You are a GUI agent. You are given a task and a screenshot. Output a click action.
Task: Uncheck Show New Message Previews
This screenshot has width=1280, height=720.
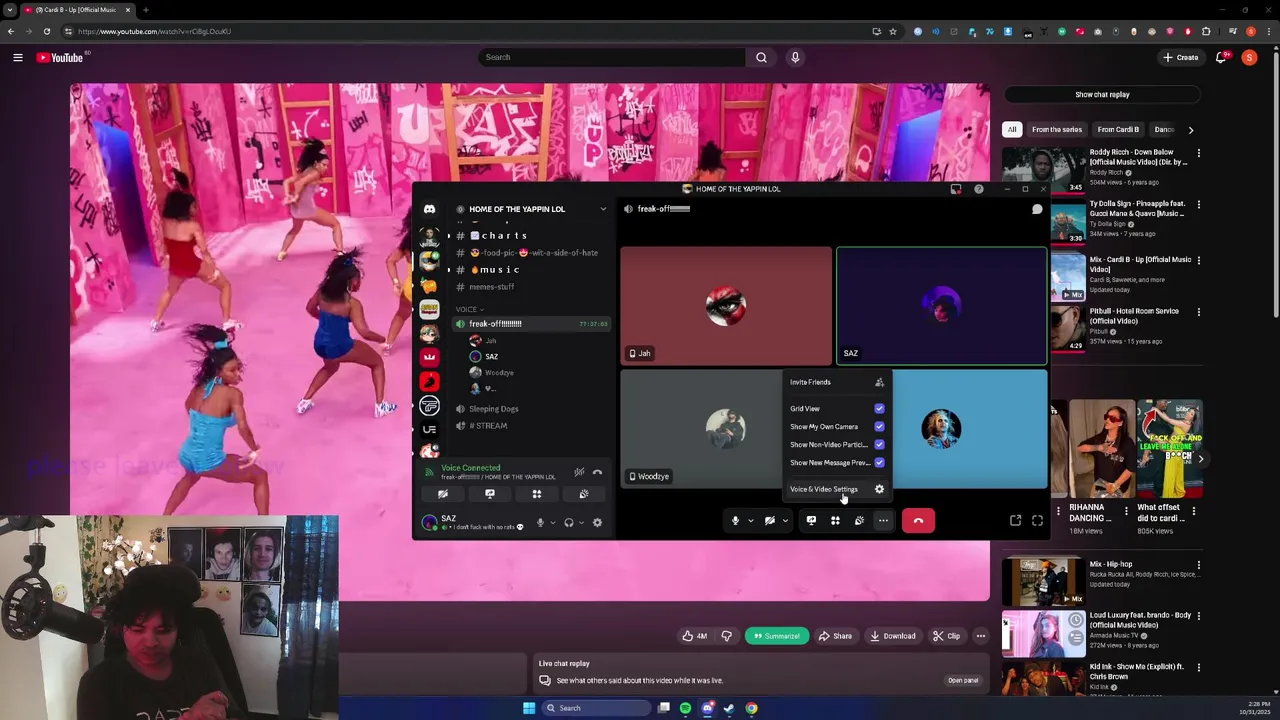[x=879, y=462]
